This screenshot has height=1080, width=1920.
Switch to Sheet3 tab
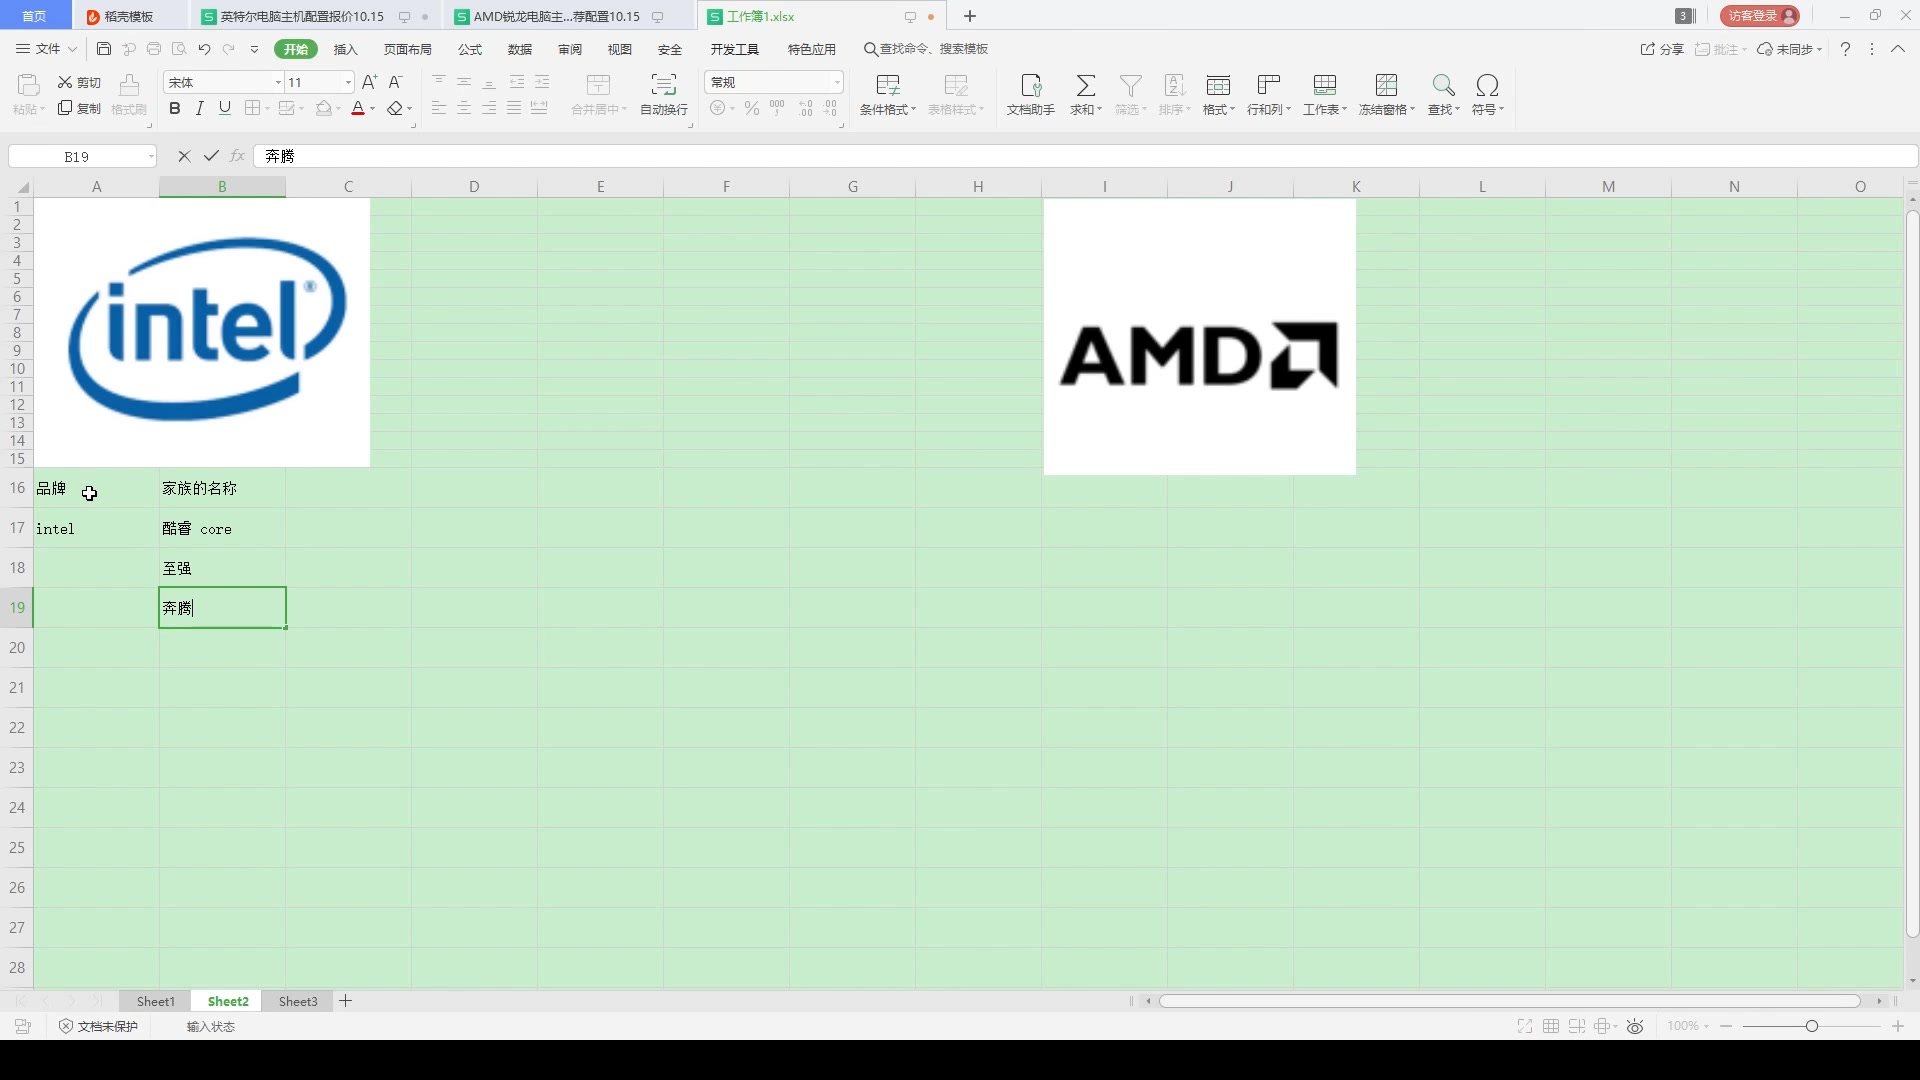[298, 1001]
